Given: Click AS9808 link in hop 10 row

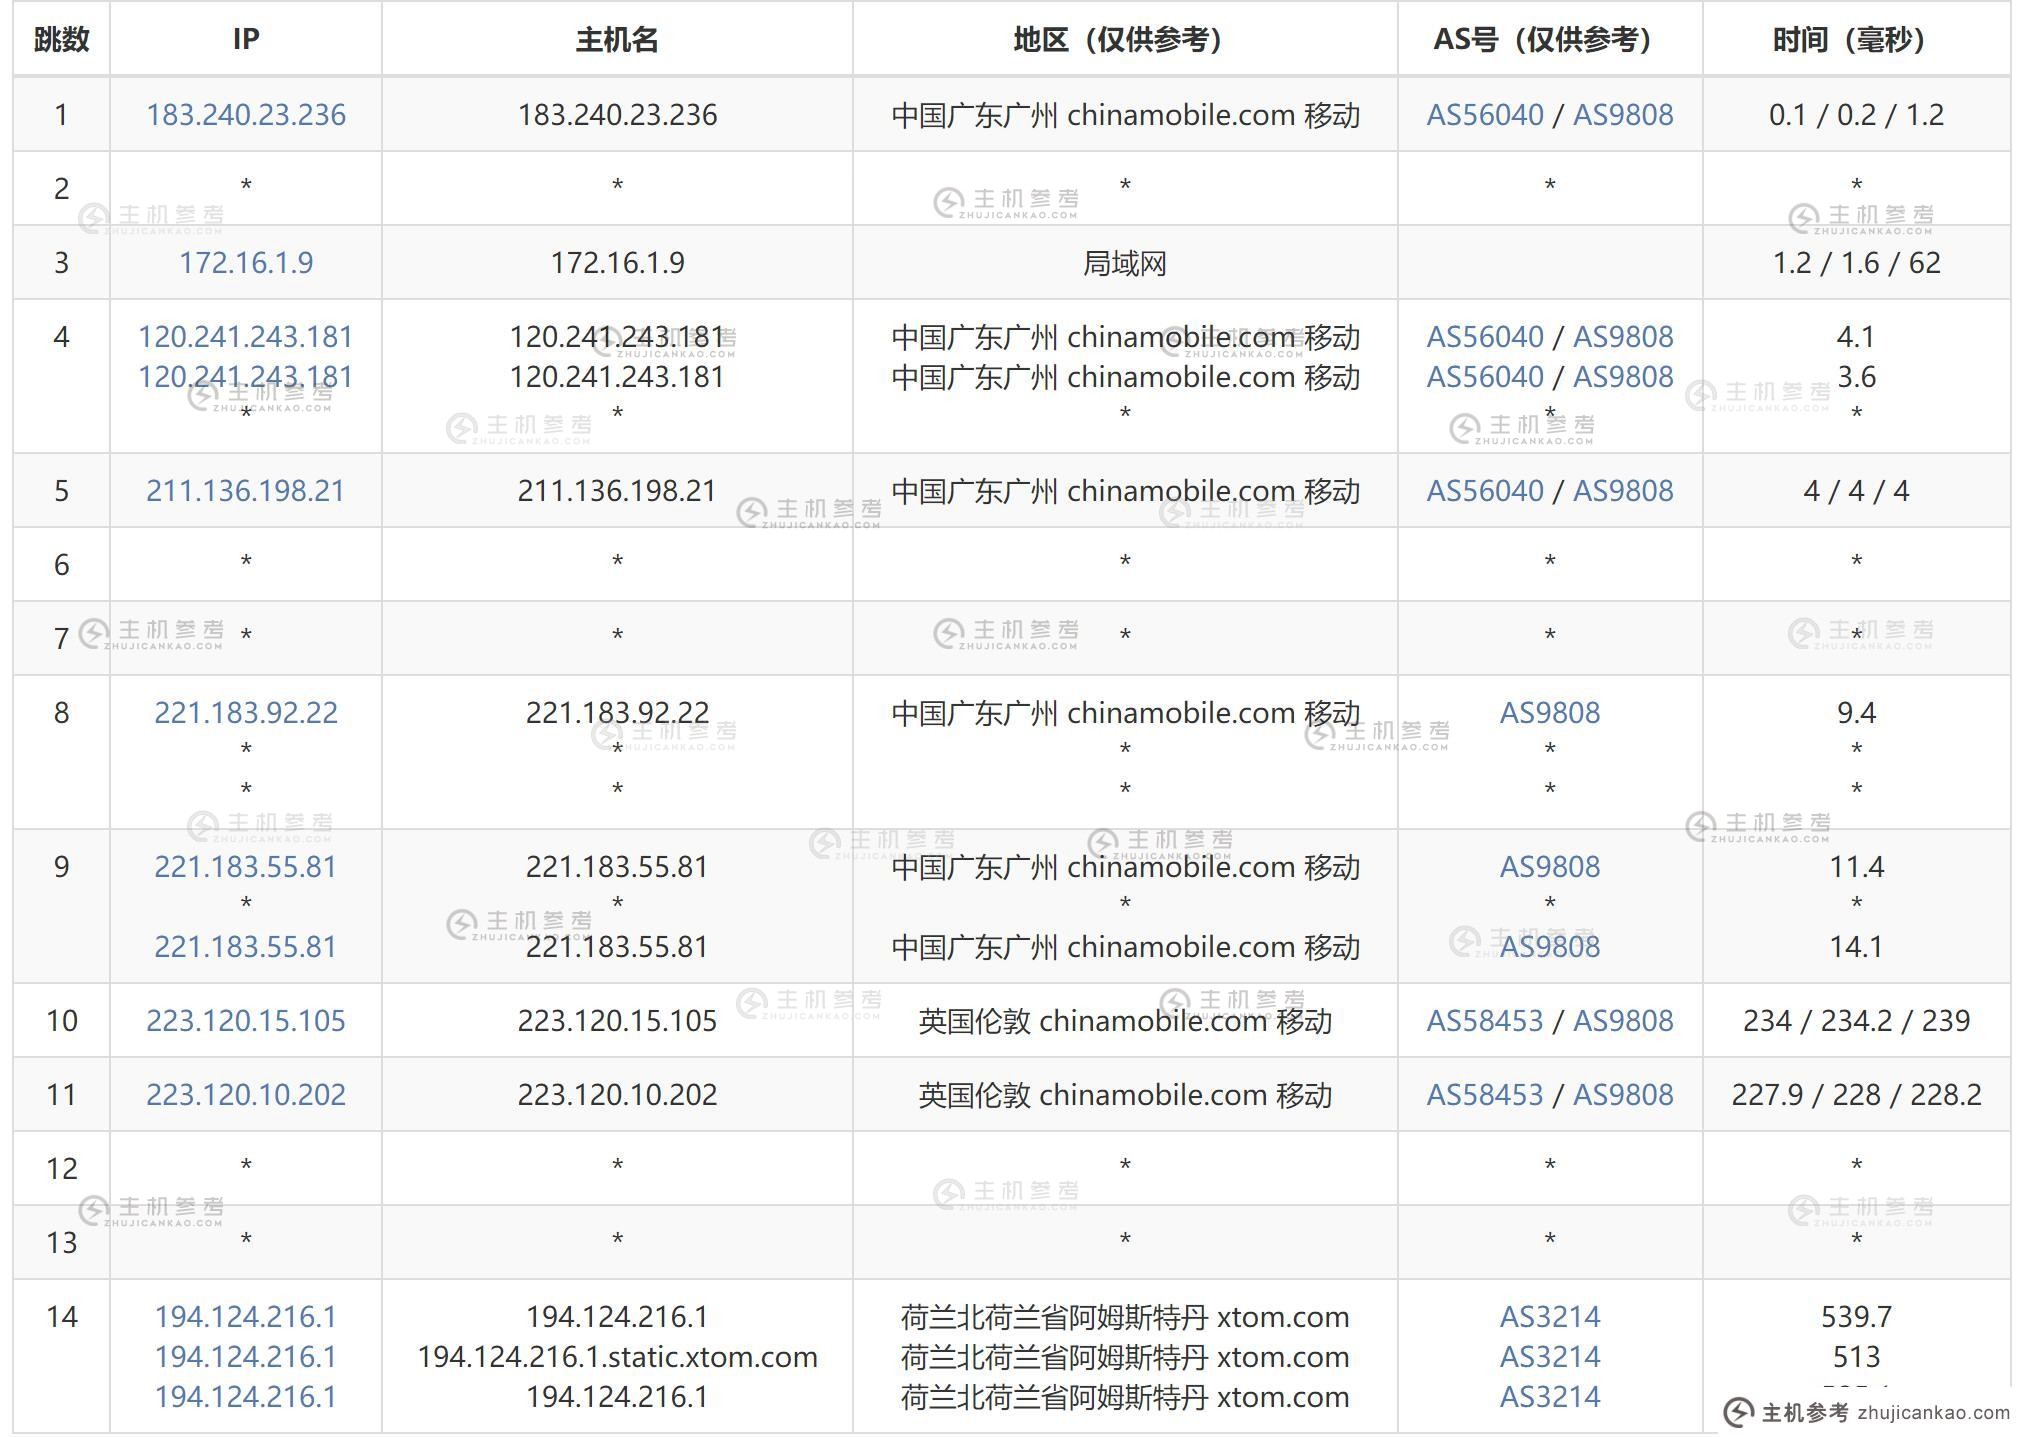Looking at the screenshot, I should click(x=1623, y=1021).
